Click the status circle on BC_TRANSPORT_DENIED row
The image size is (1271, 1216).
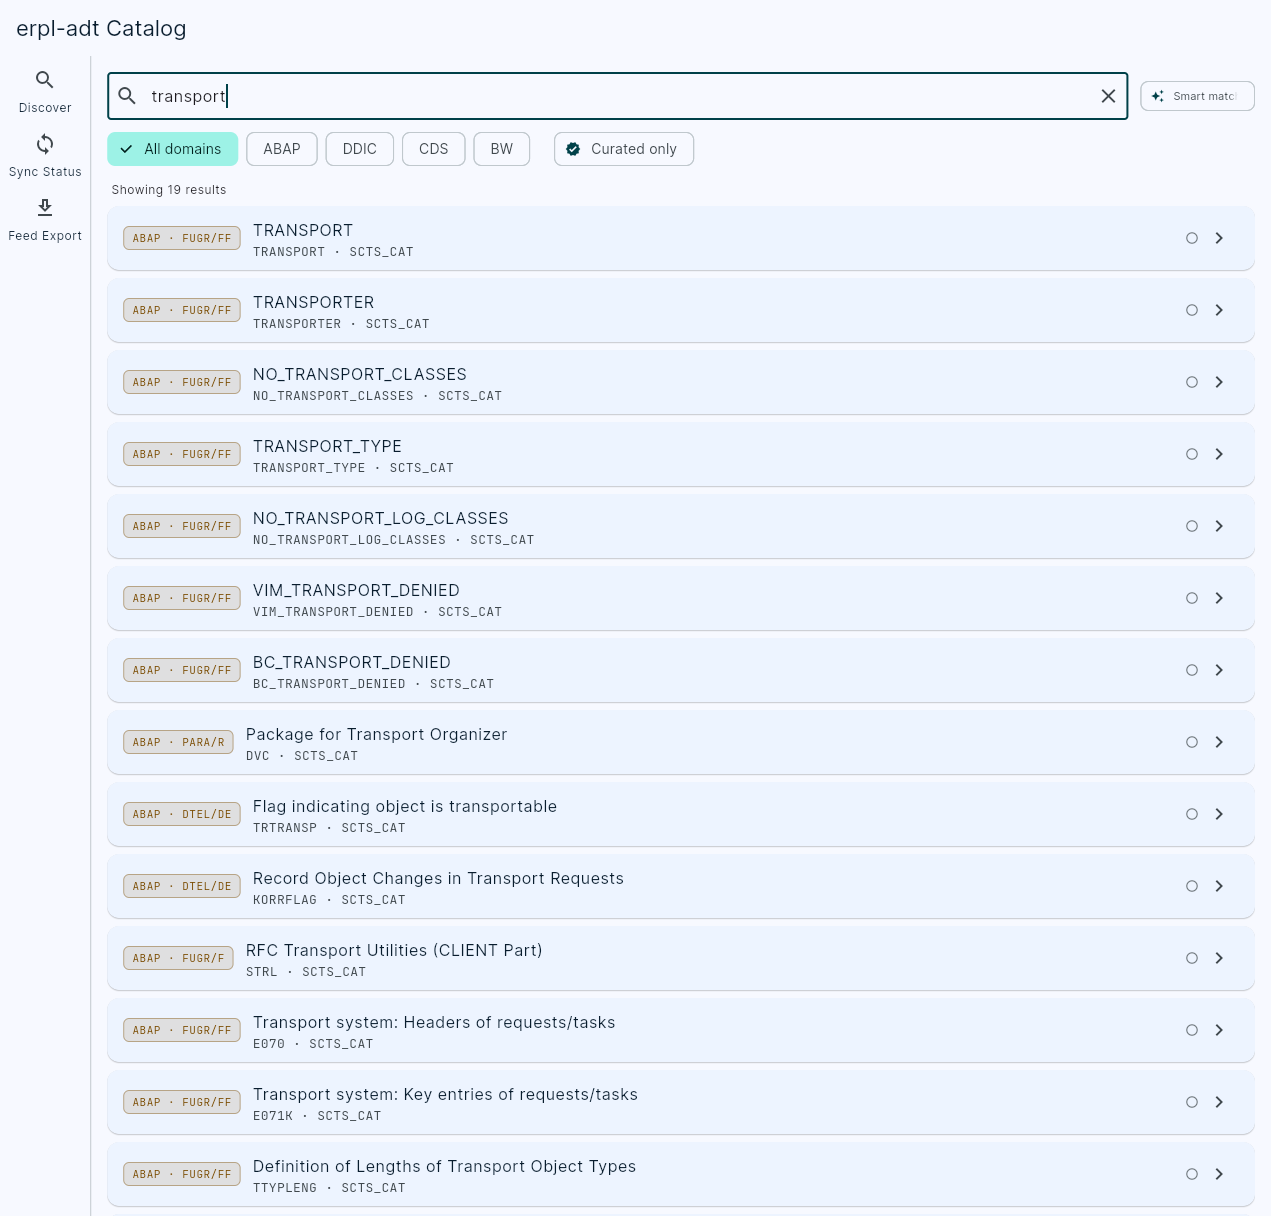pyautogui.click(x=1192, y=670)
